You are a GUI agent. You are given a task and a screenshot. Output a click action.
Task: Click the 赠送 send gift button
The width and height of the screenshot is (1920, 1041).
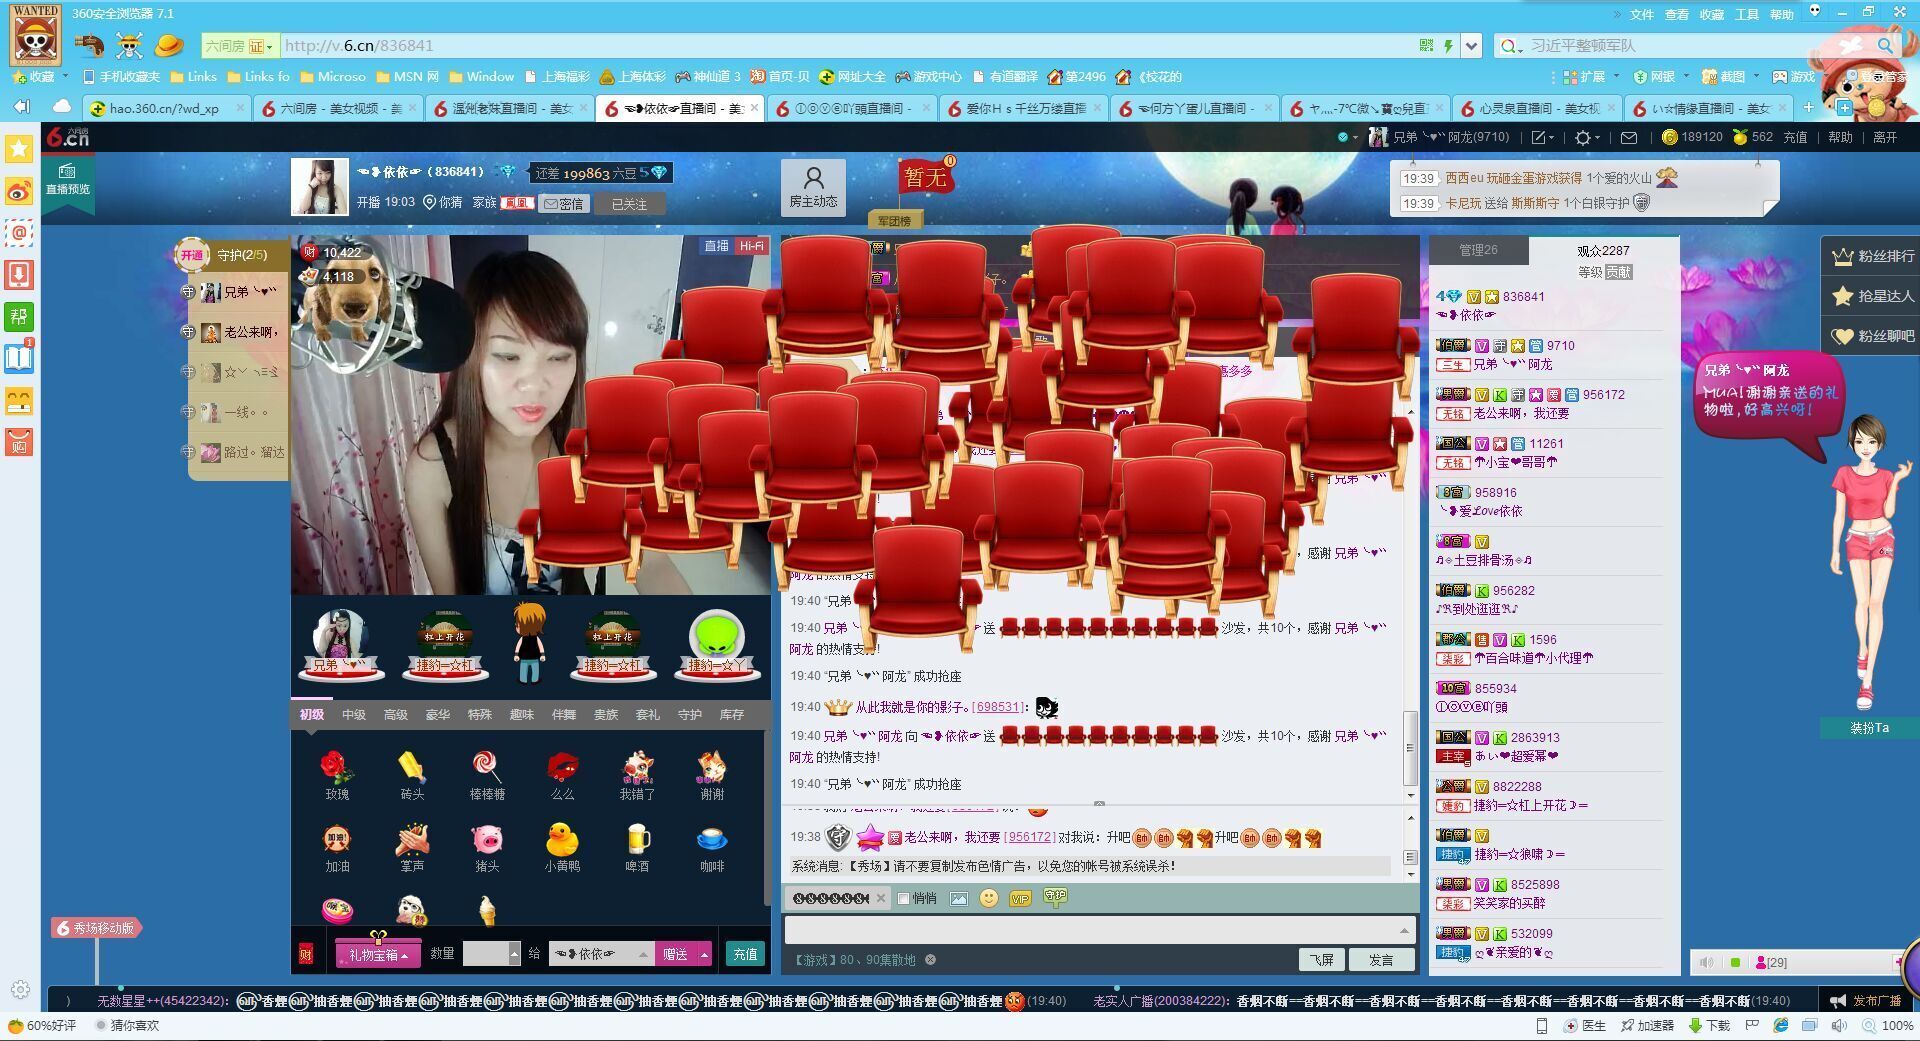point(676,955)
